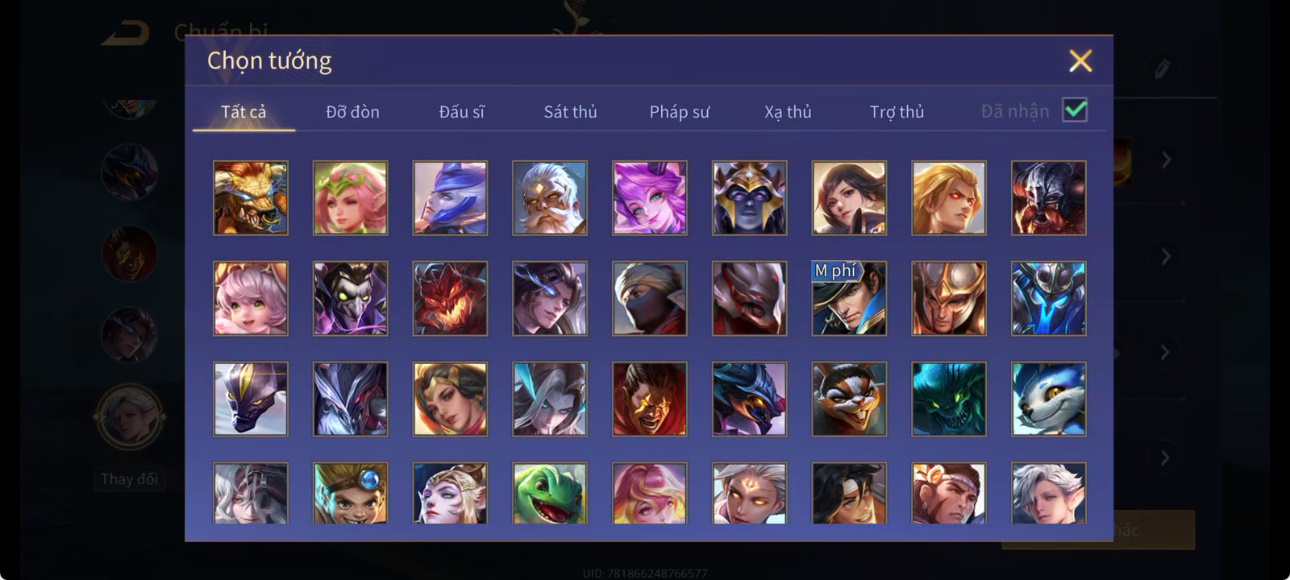Select the goggles-wearing boy hero portrait
Screen dimensions: 1290x580
[x=350, y=493]
